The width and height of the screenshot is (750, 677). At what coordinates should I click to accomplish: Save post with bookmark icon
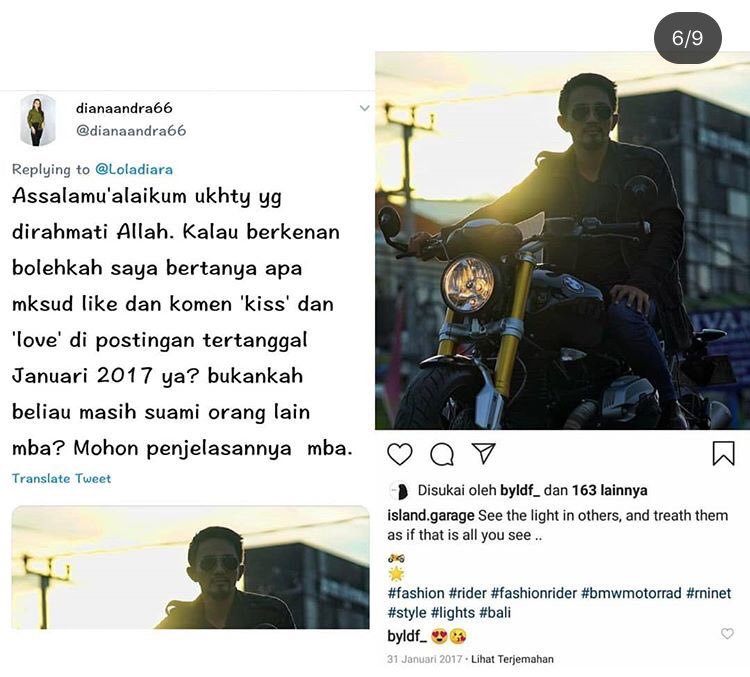click(723, 453)
